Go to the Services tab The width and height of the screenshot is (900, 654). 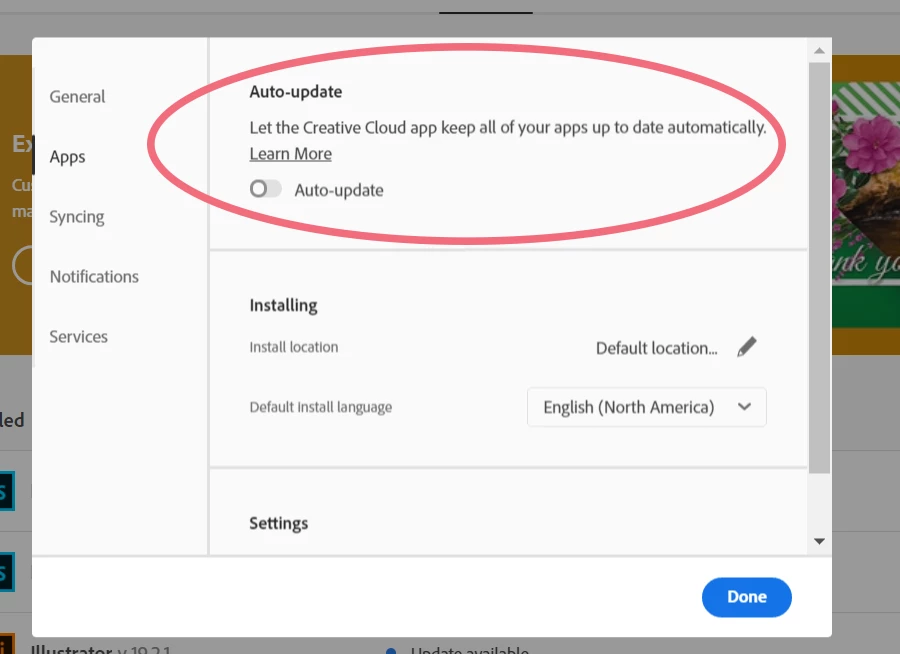pyautogui.click(x=78, y=336)
